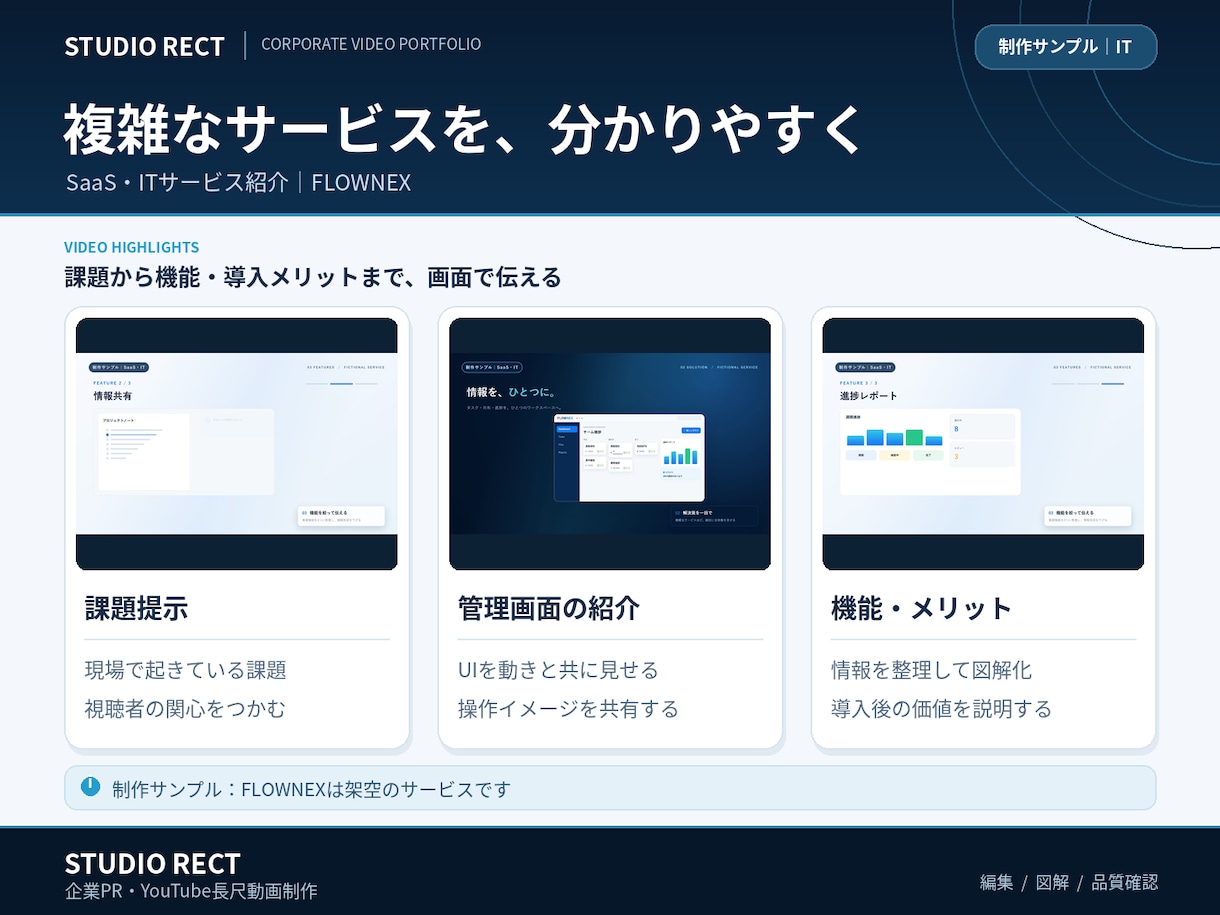The width and height of the screenshot is (1220, 915).
Task: Click the line UIを動きと共に見せる
Action: (558, 670)
